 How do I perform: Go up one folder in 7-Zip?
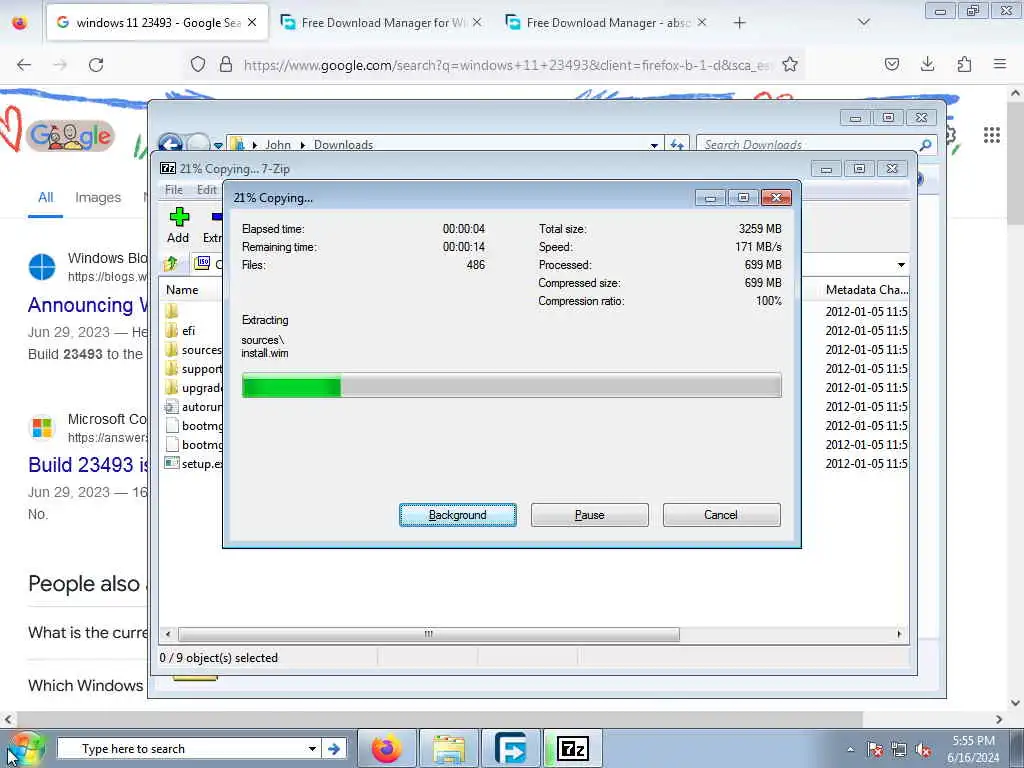172,264
